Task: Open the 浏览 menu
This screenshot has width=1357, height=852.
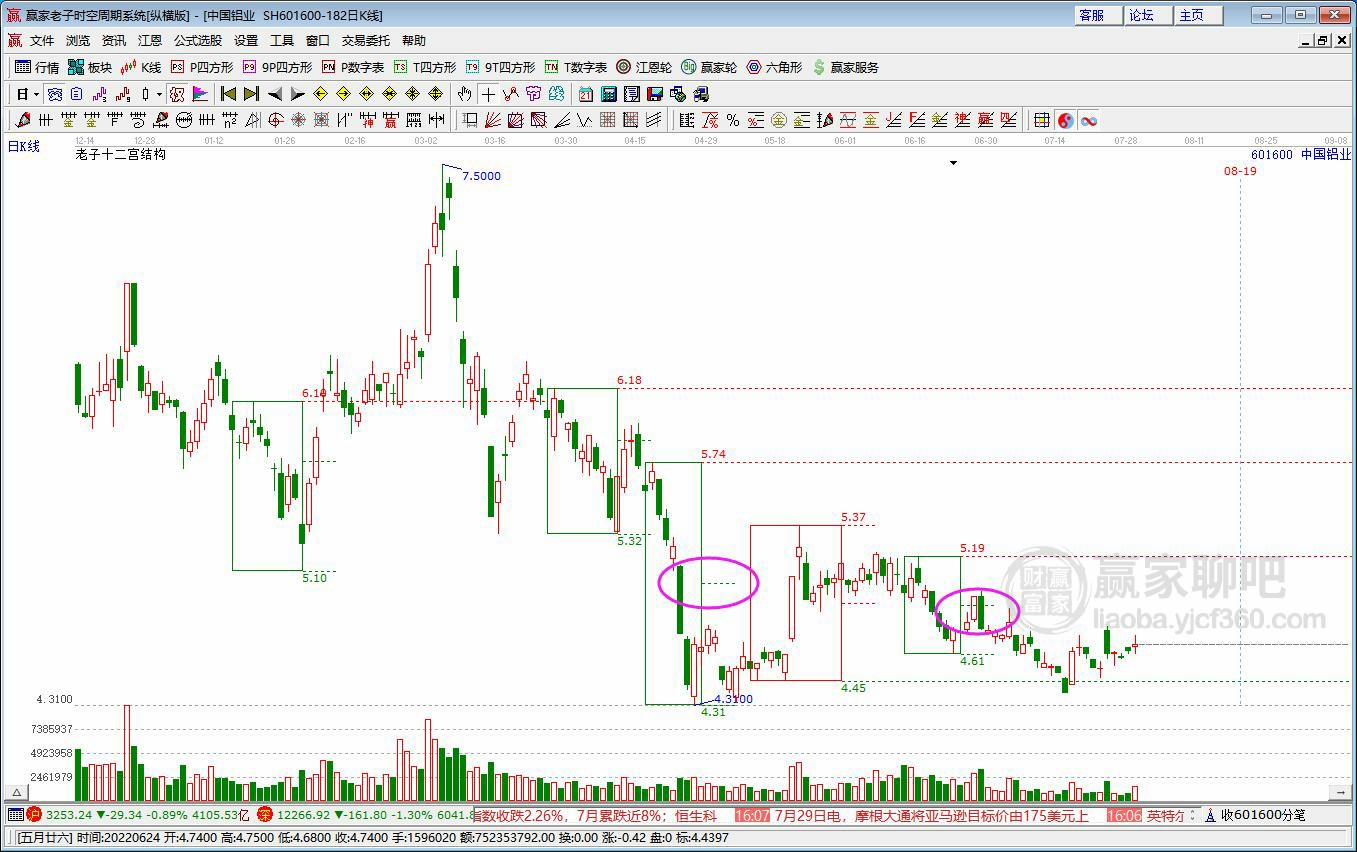Action: pyautogui.click(x=78, y=41)
